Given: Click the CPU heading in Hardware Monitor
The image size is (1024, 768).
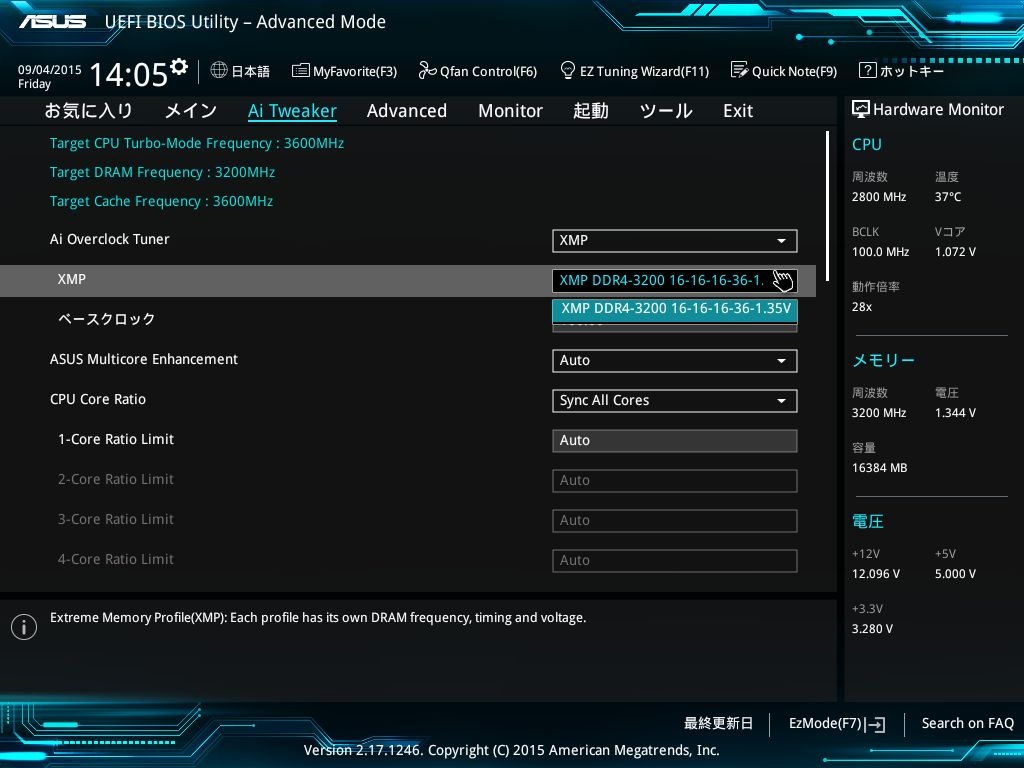Looking at the screenshot, I should click(x=867, y=144).
